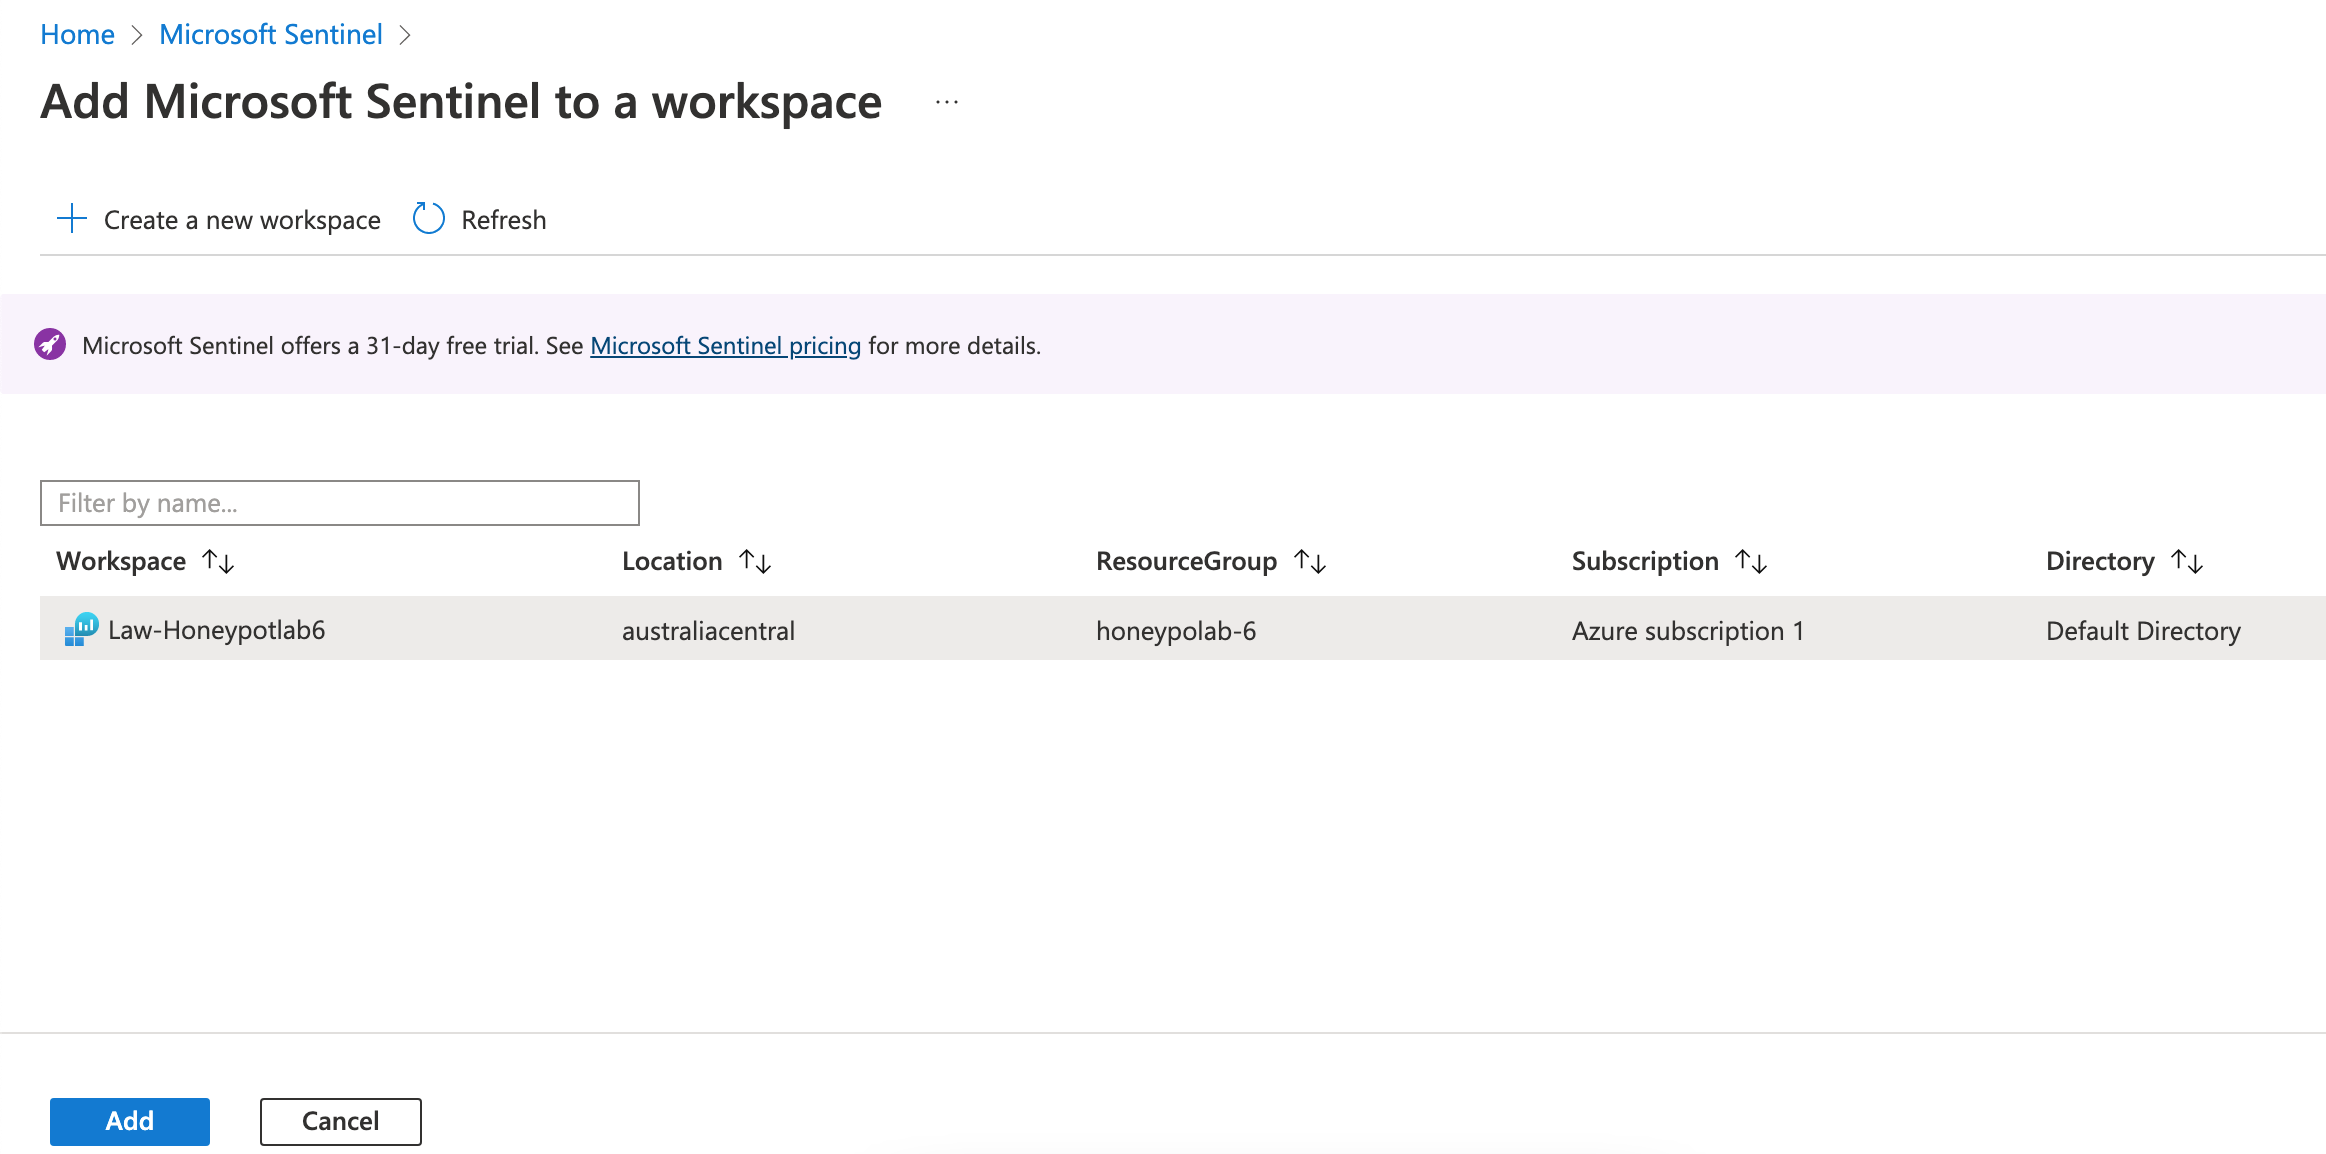Click the Directory column sort arrows

point(2187,561)
